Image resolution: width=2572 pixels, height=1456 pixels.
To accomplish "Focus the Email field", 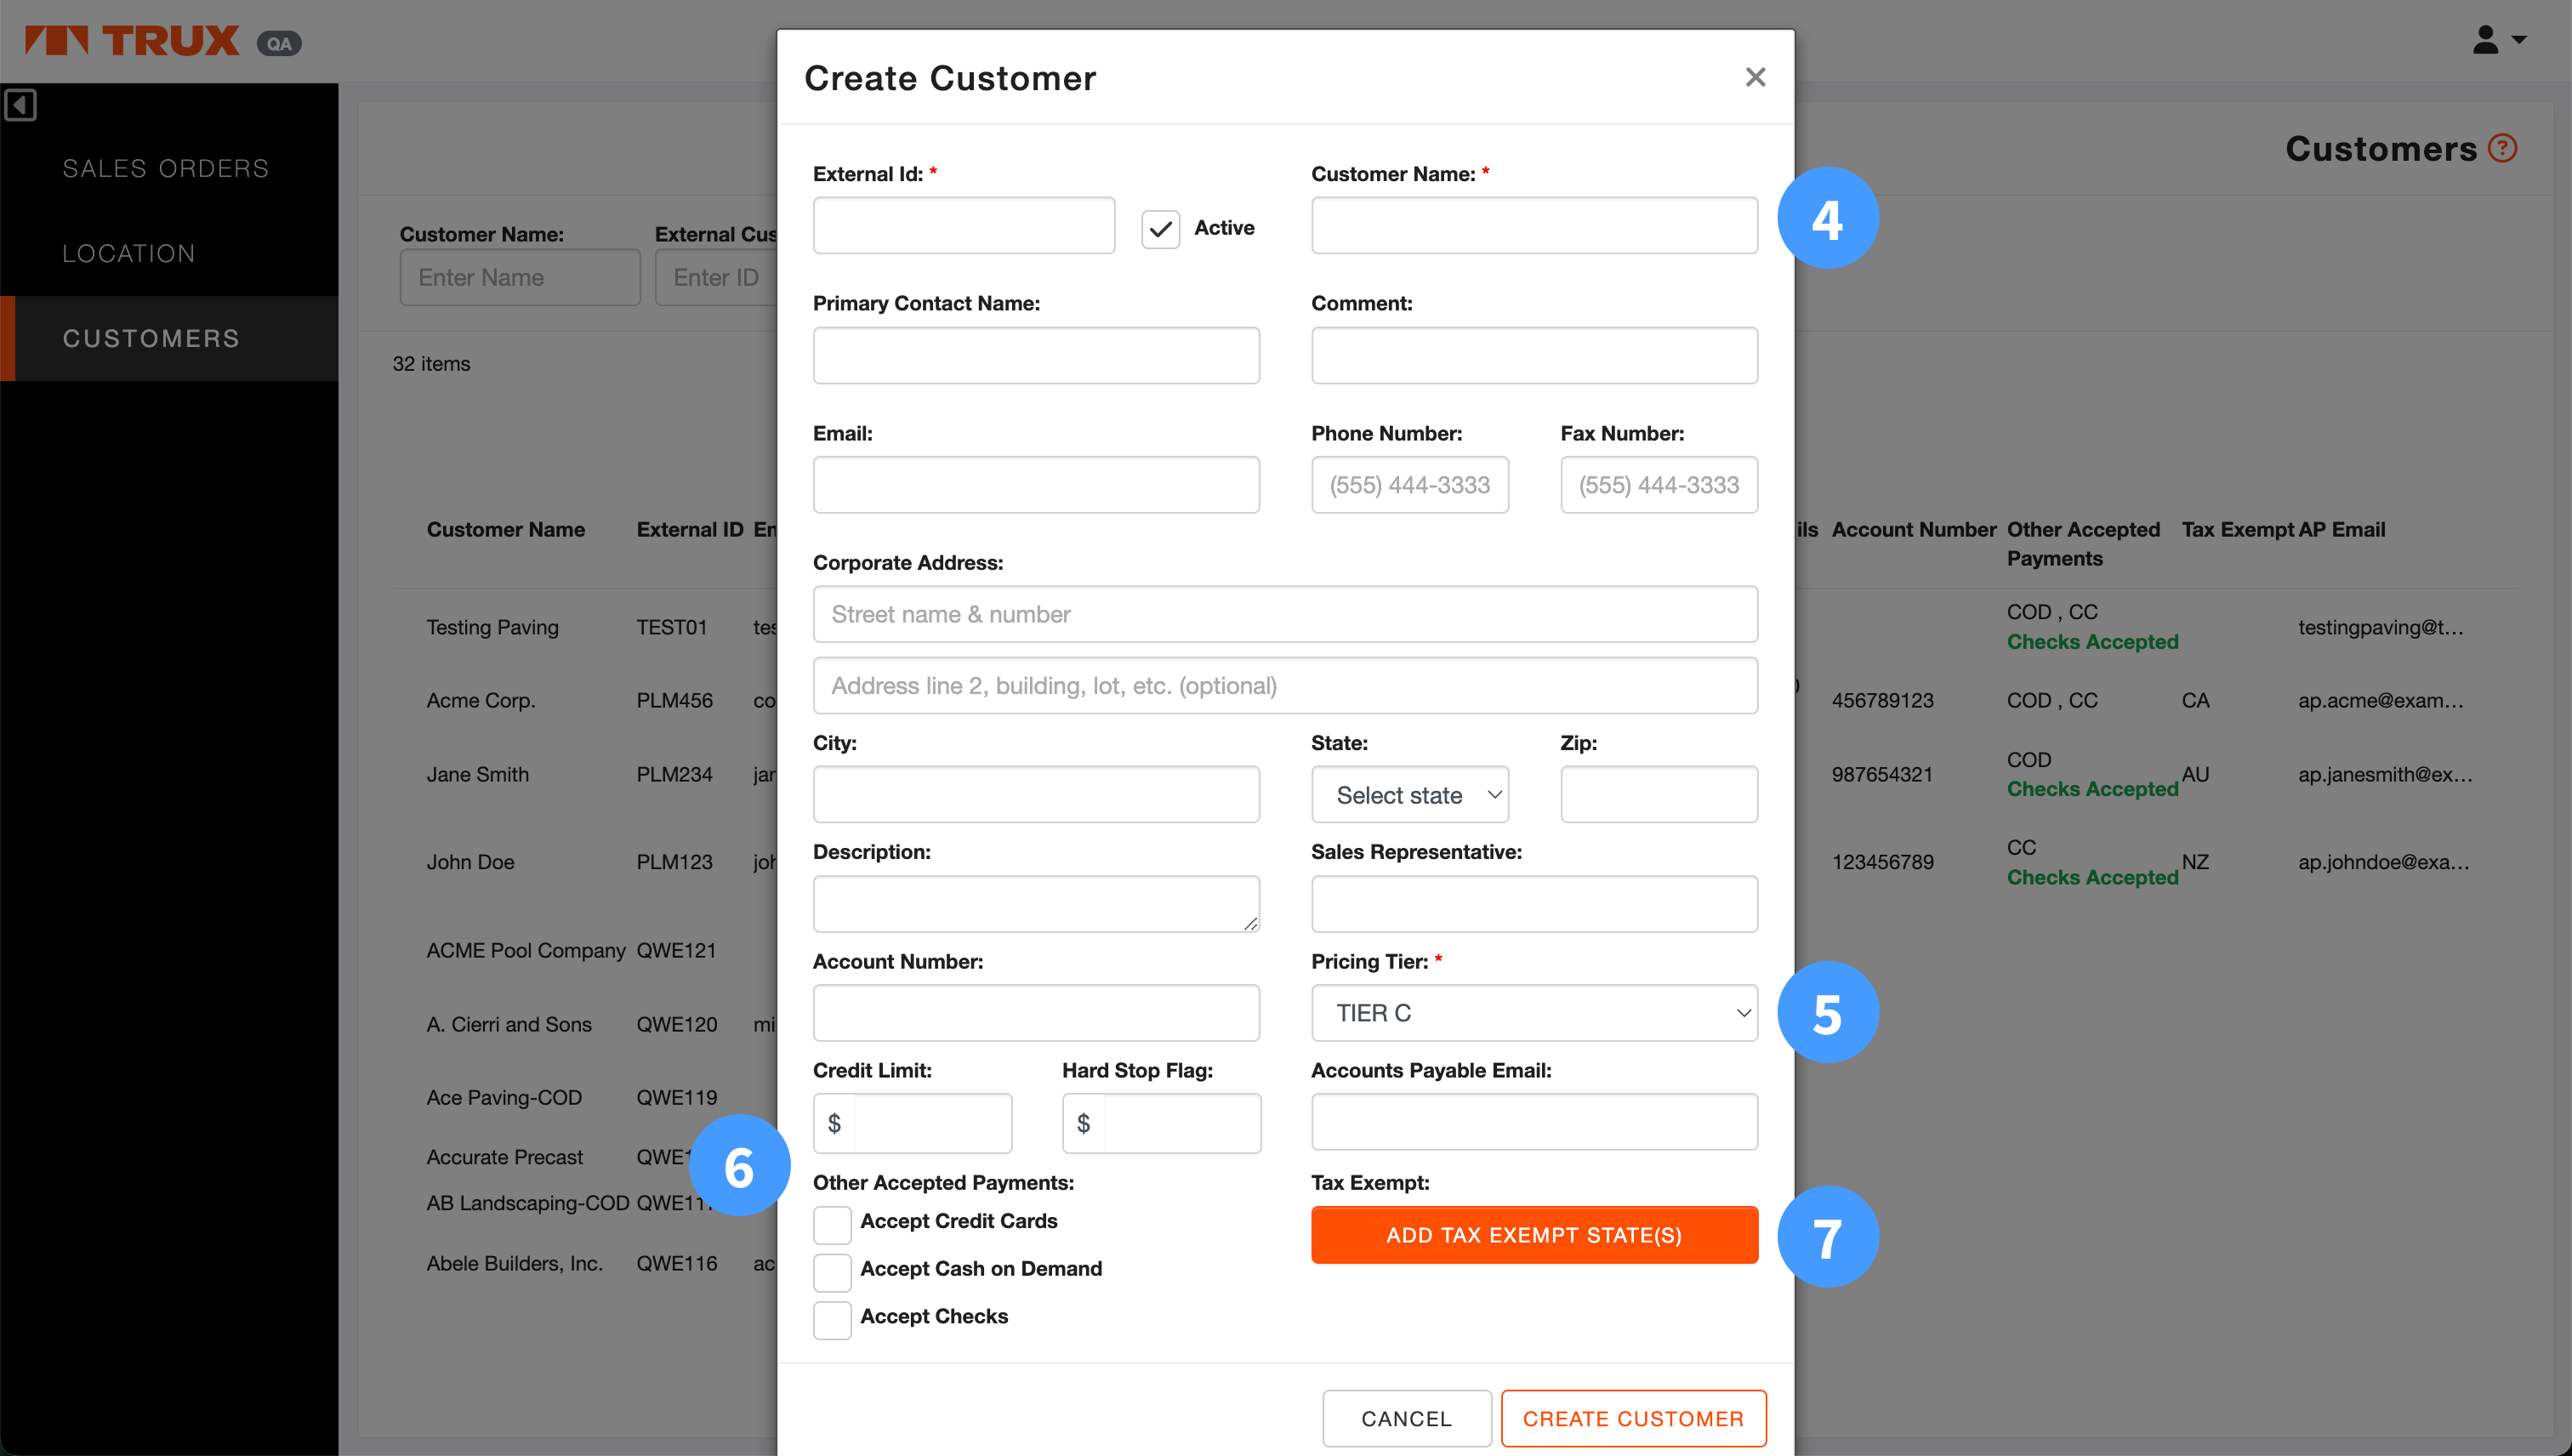I will point(1036,485).
